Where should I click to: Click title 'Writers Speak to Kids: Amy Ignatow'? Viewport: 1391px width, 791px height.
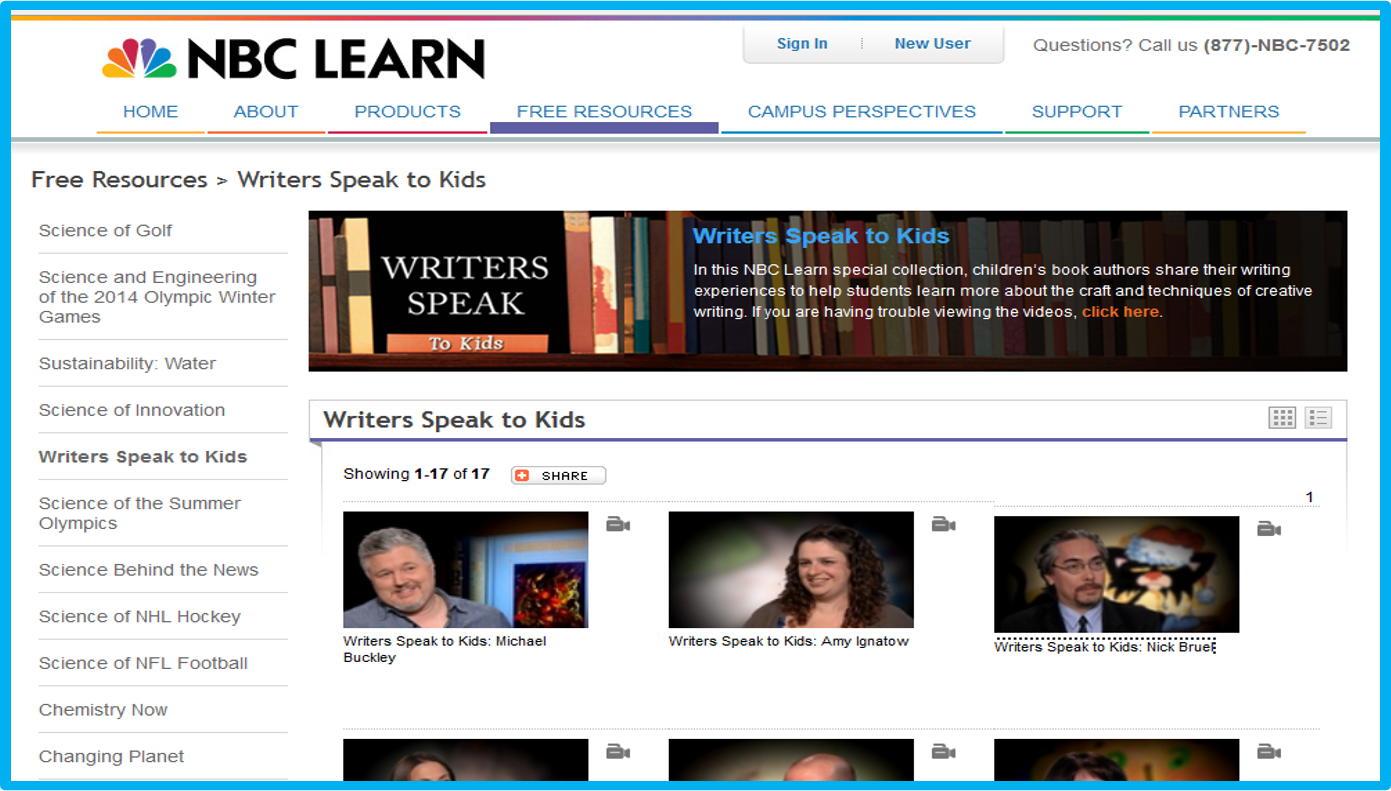(789, 641)
